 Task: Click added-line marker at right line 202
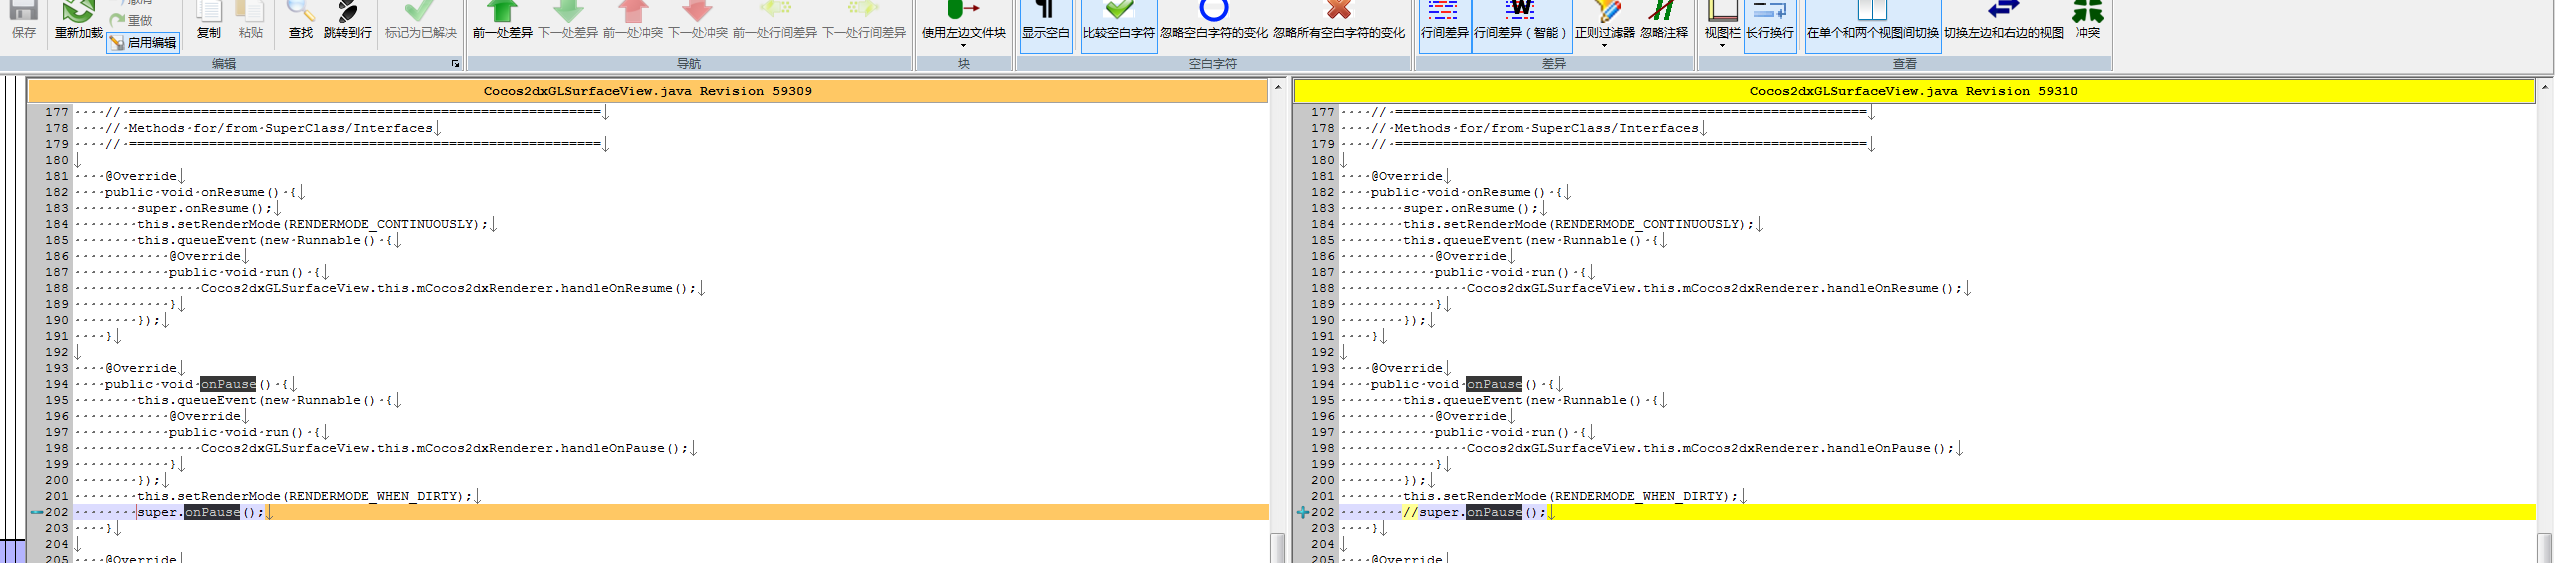(1303, 512)
